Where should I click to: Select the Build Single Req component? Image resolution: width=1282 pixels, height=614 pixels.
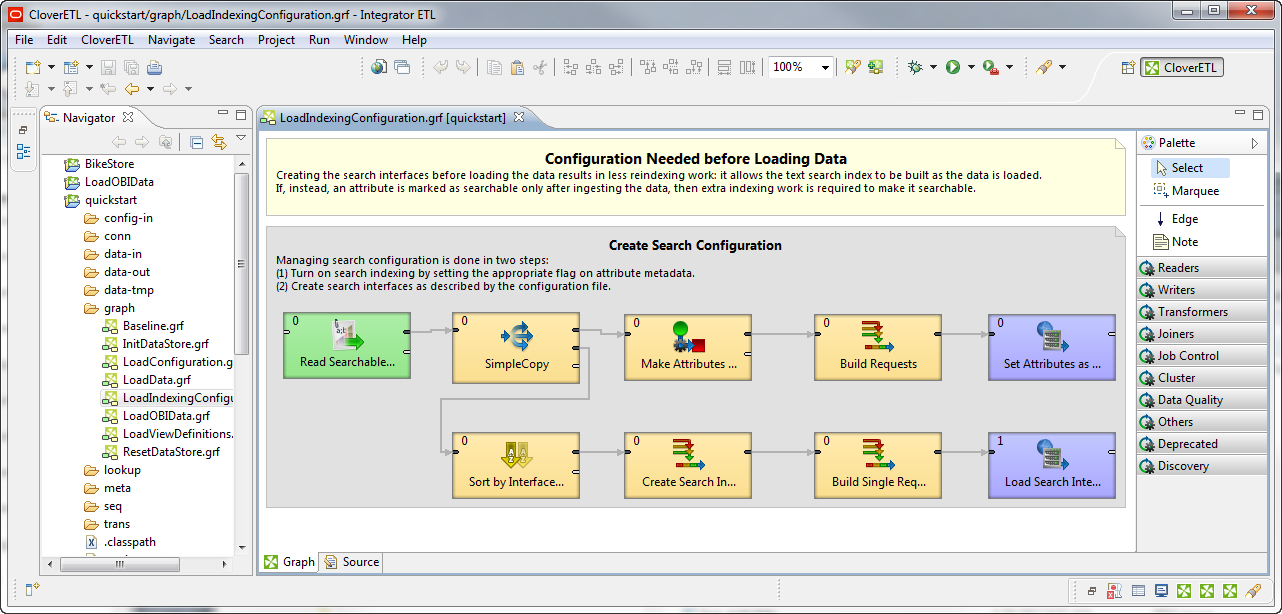click(x=878, y=464)
